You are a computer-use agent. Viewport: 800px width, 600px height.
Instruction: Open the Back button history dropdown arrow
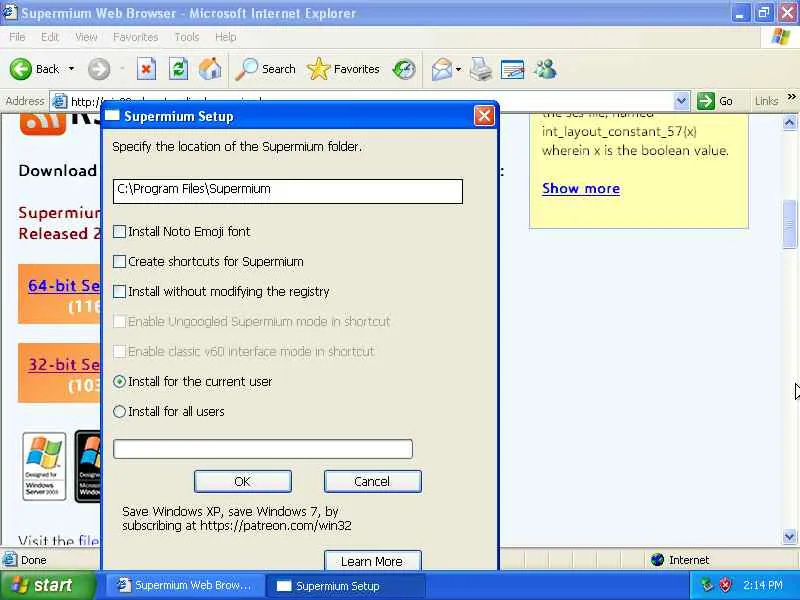(x=71, y=69)
